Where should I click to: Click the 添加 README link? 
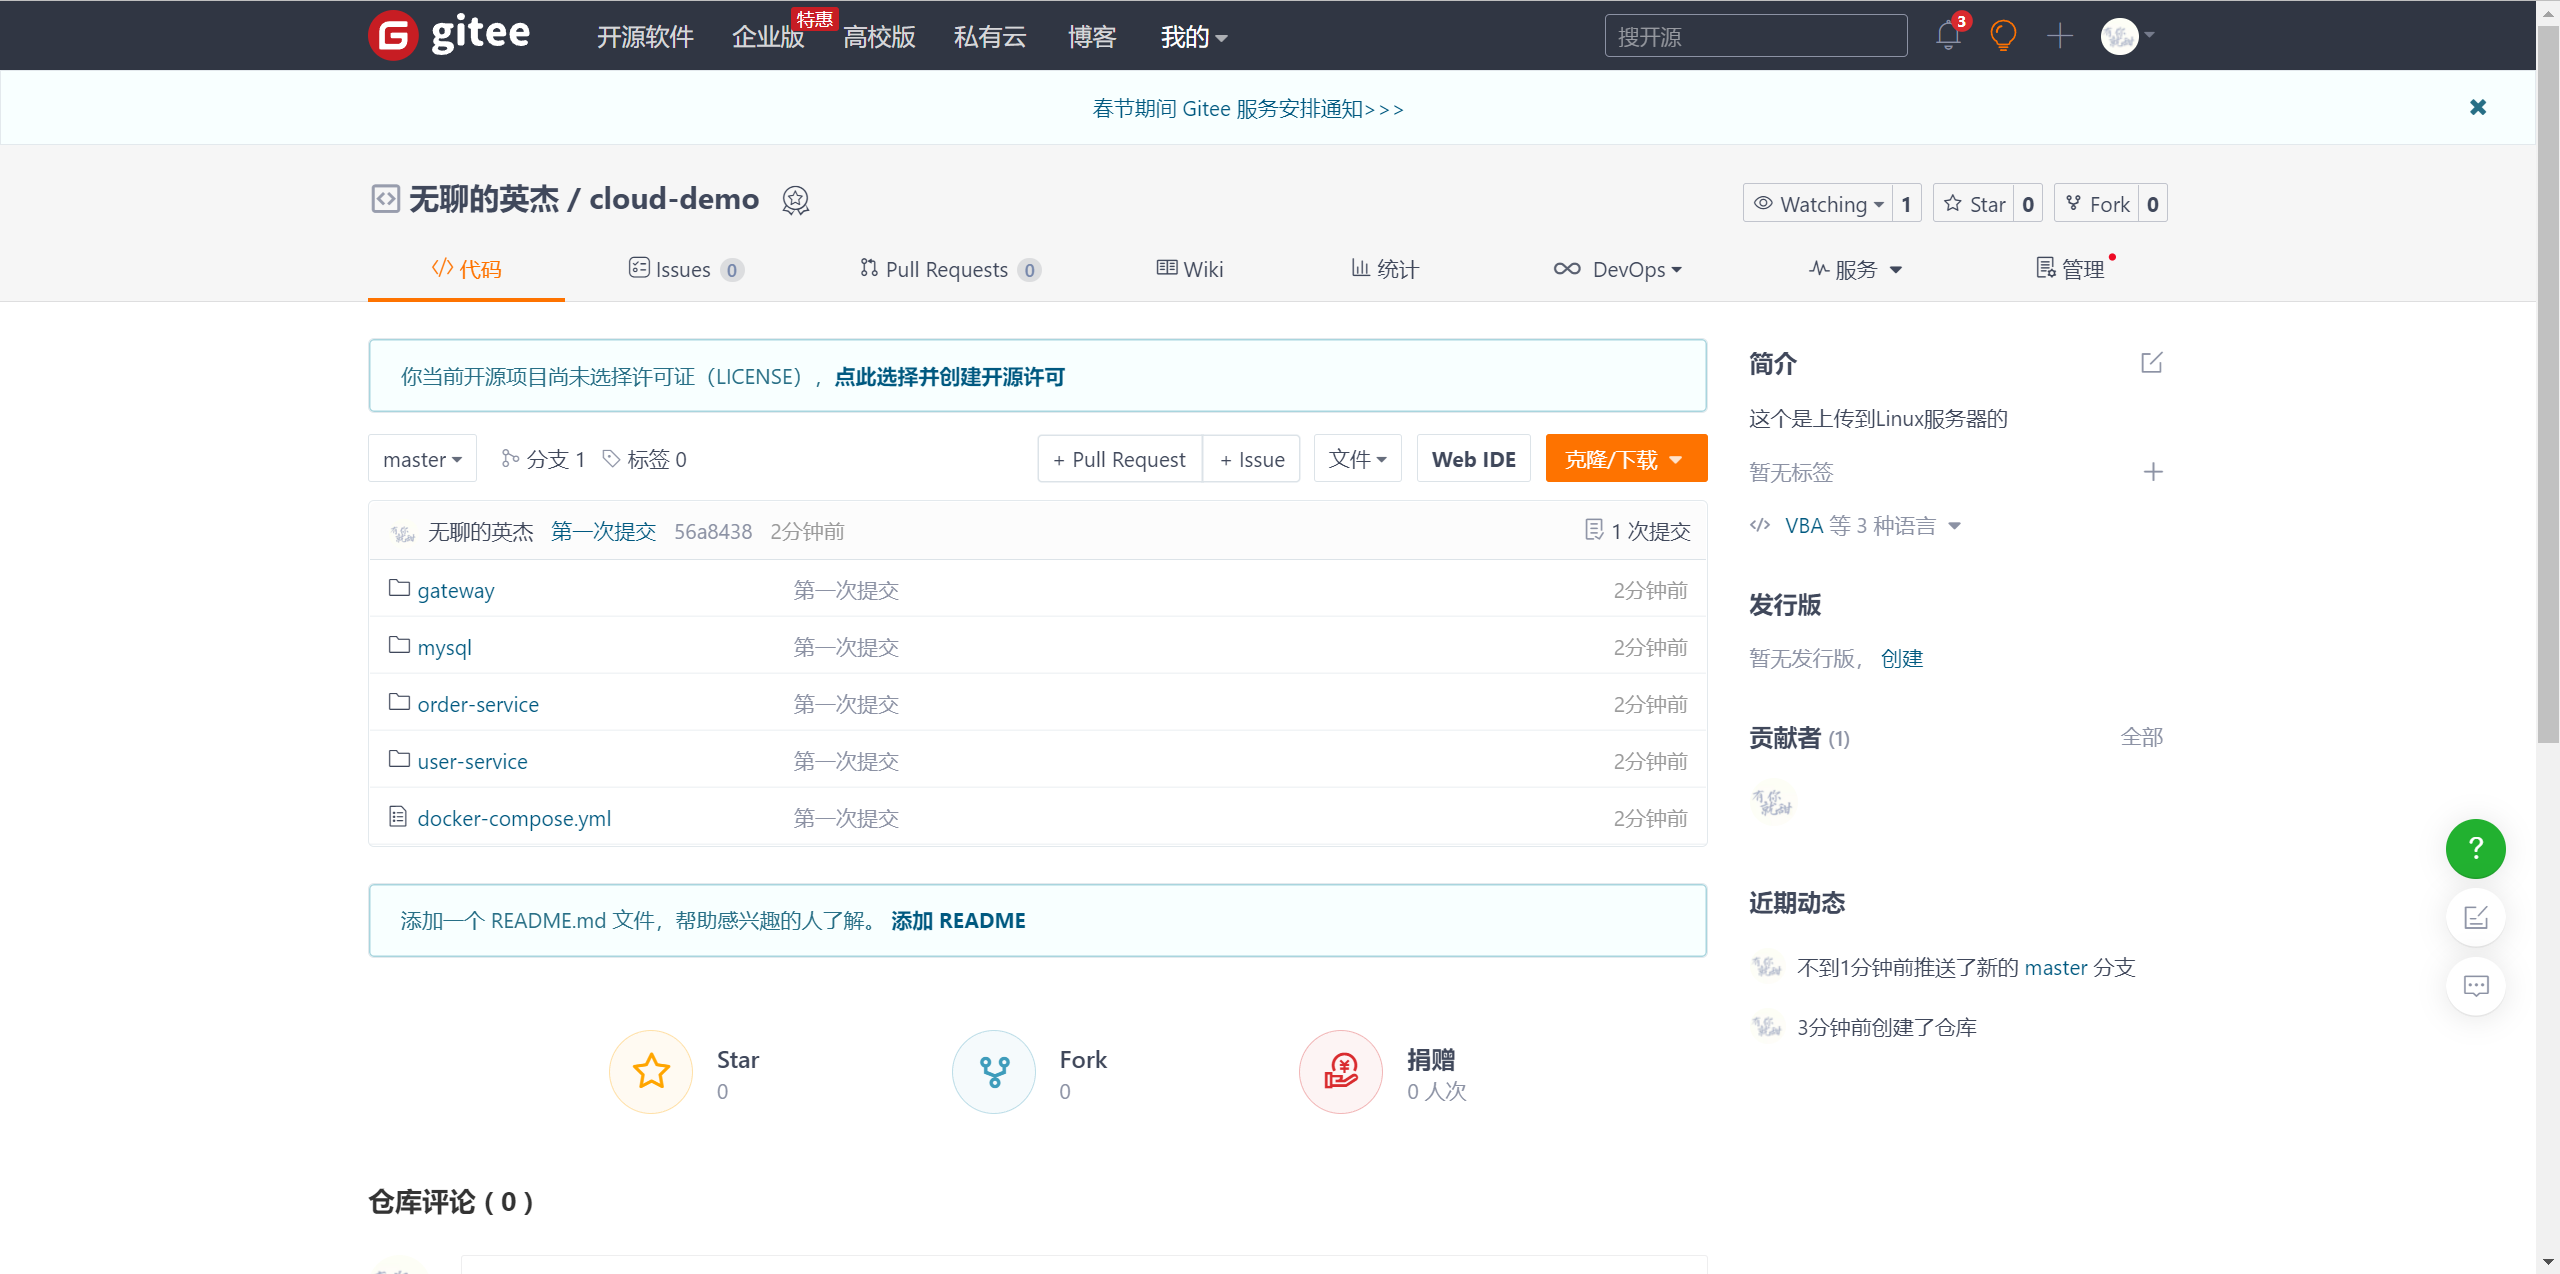click(x=957, y=920)
